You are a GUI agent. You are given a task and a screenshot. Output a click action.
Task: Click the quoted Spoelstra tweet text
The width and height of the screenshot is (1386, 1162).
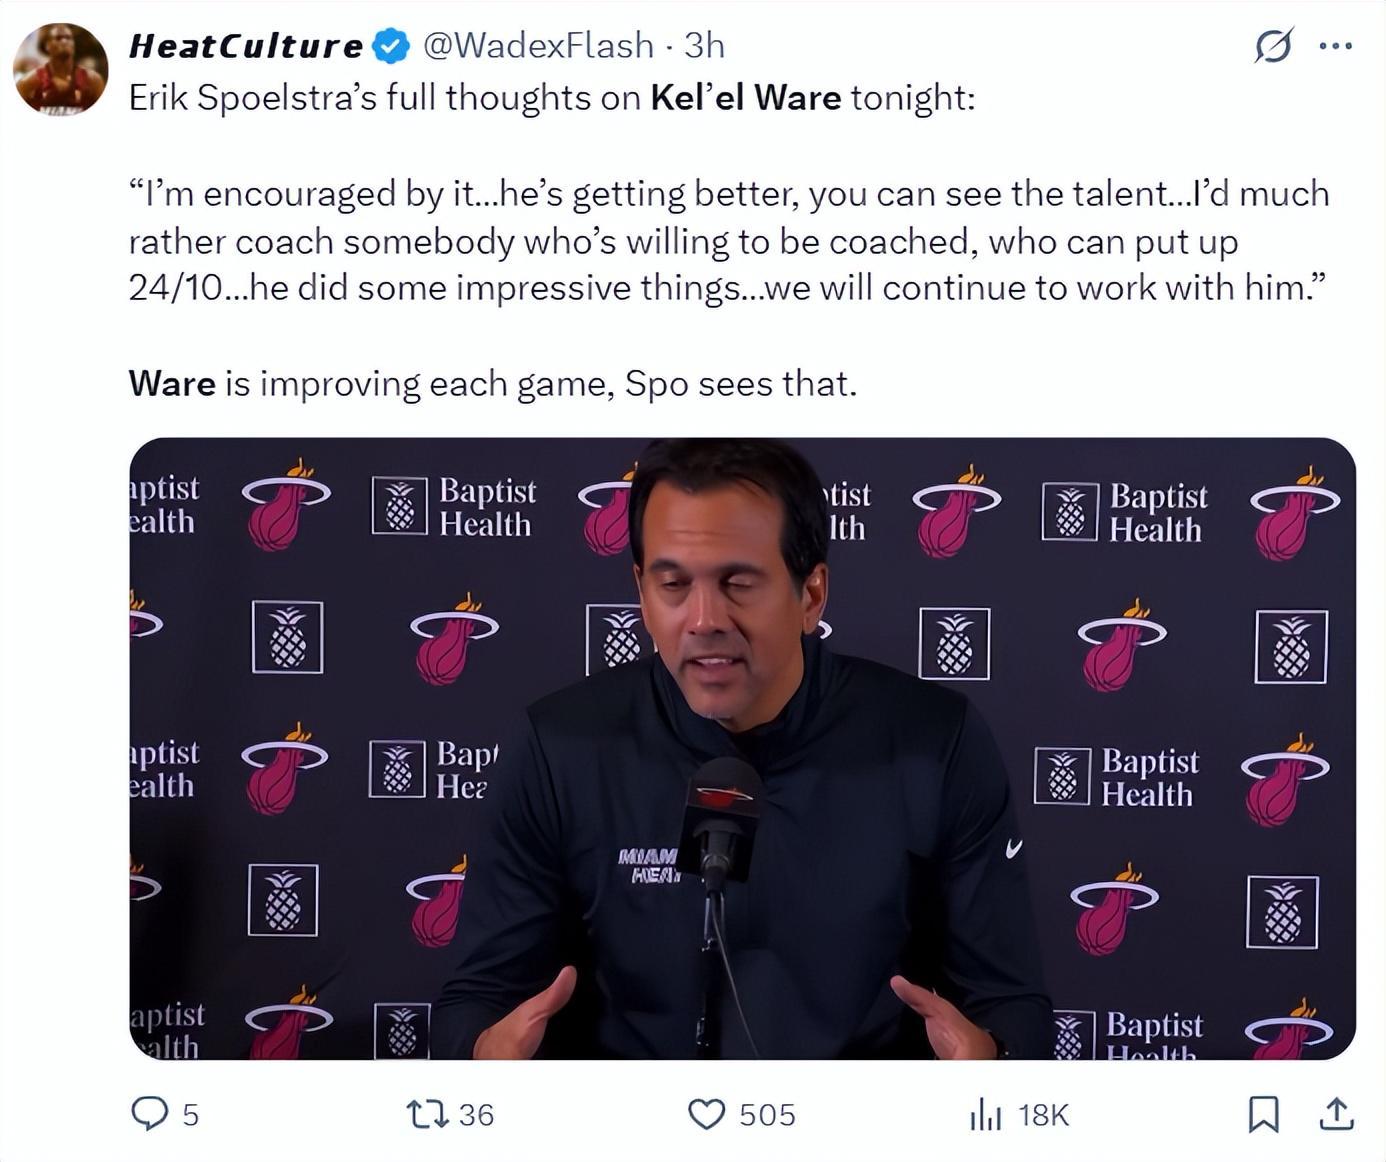point(728,241)
